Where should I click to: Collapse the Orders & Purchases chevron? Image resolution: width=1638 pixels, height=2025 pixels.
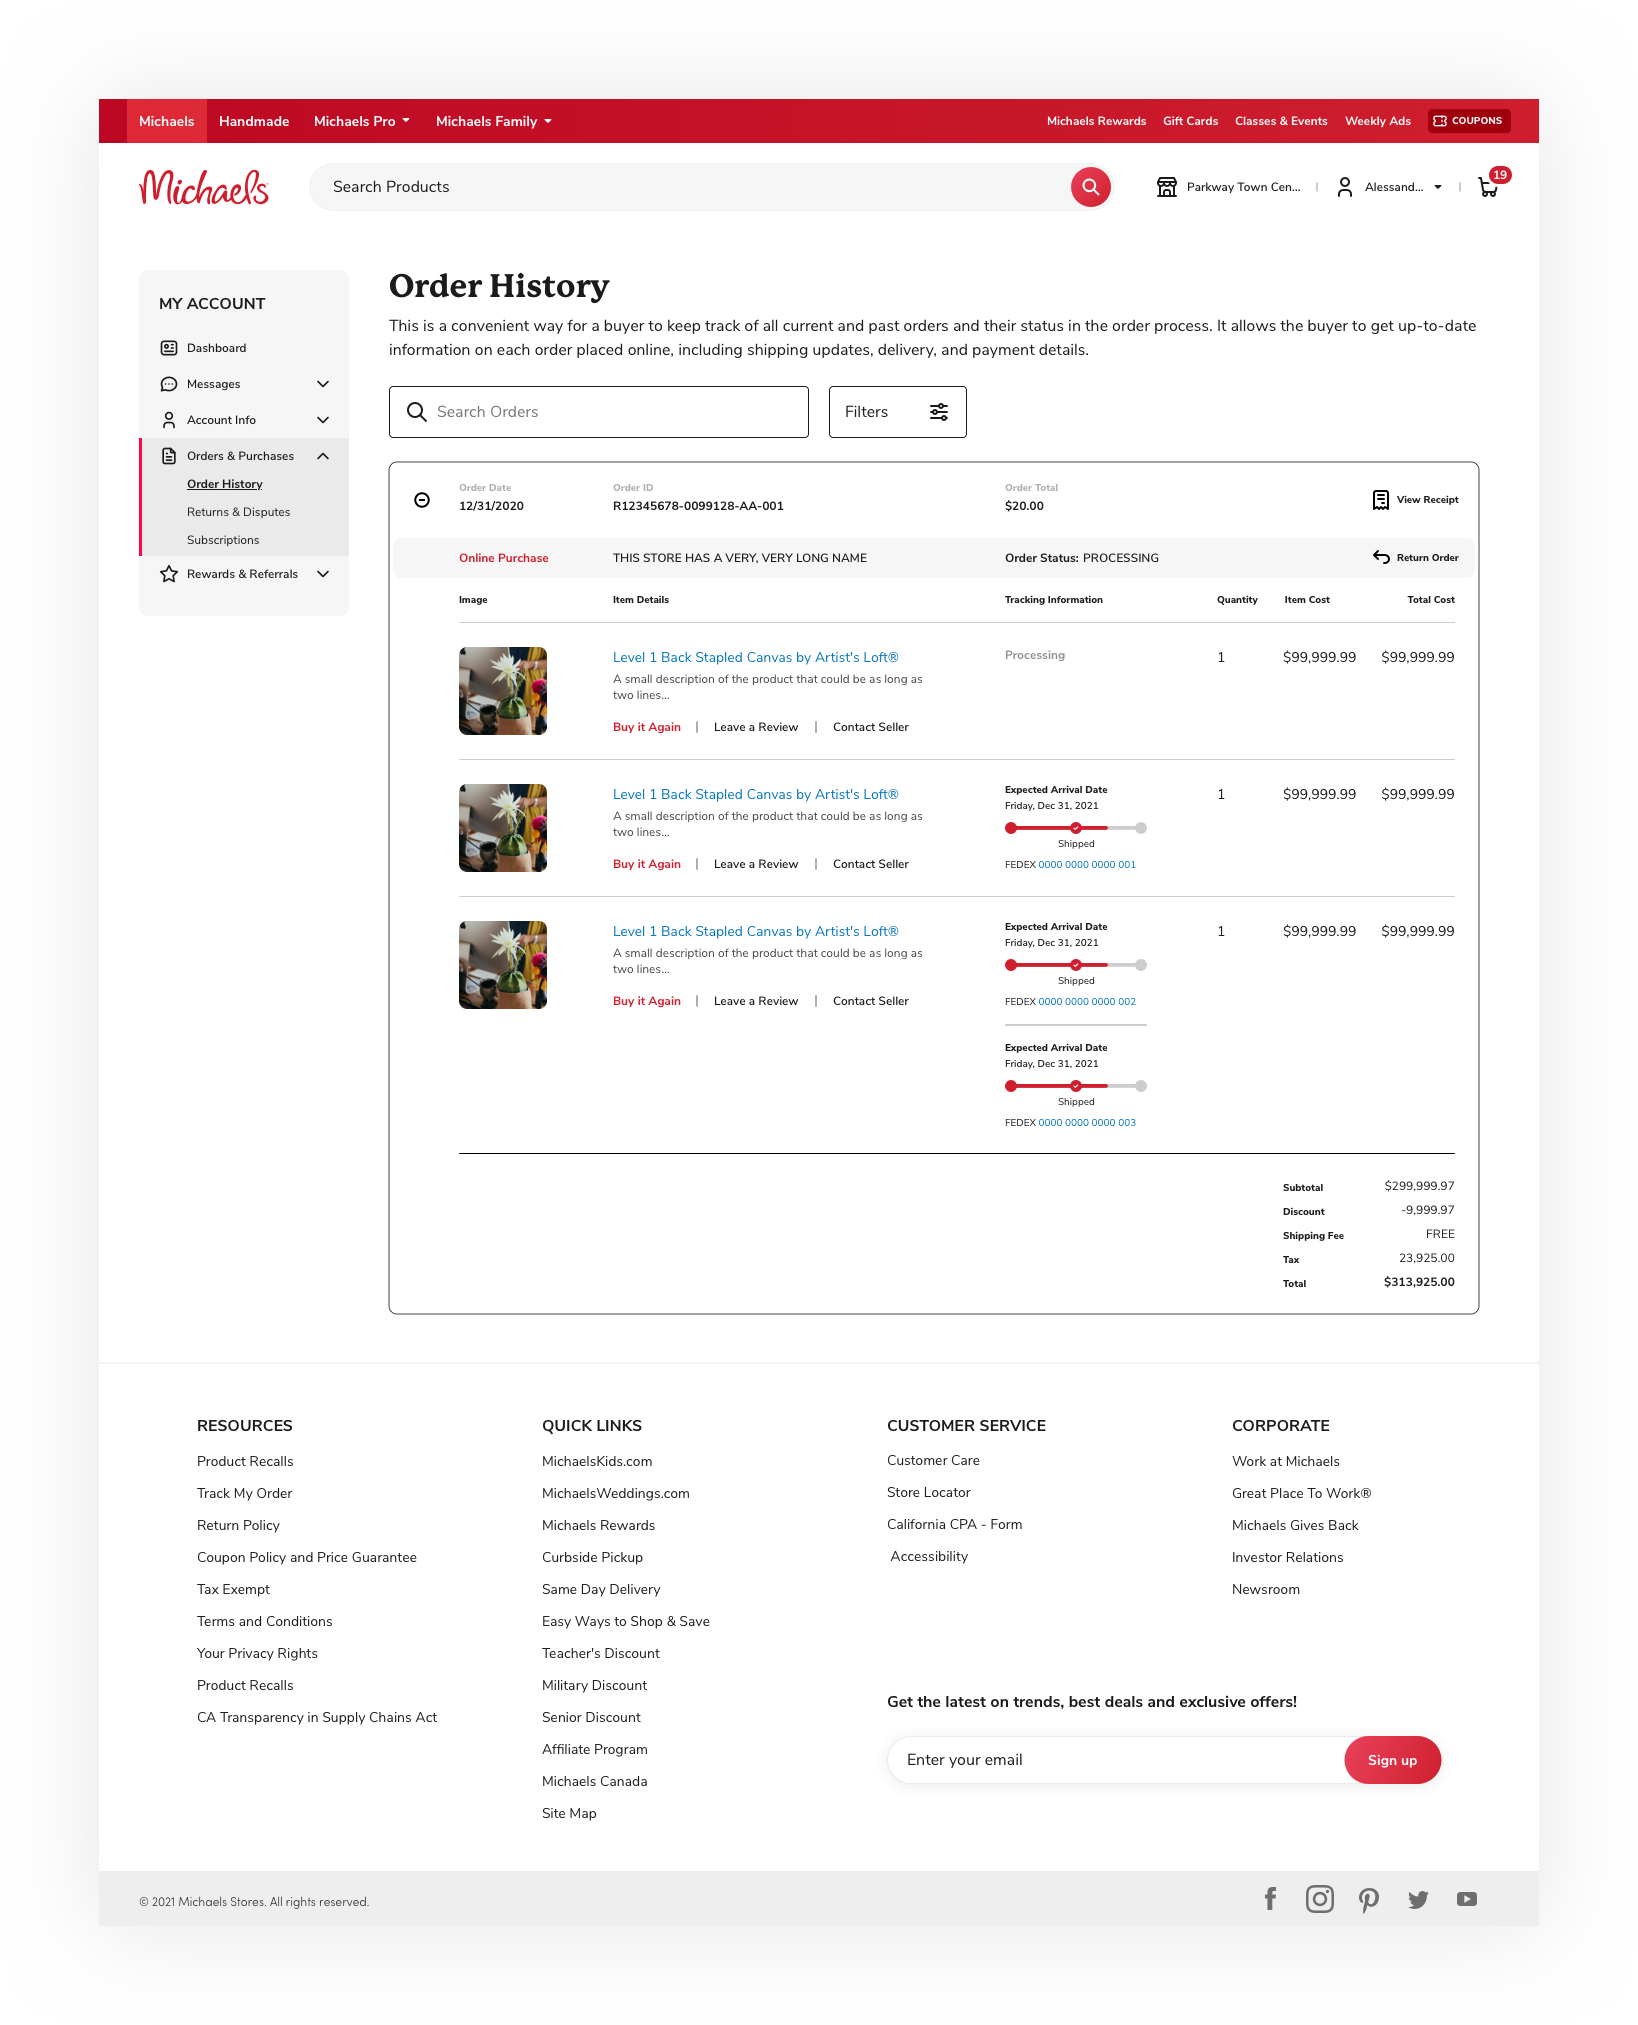pyautogui.click(x=323, y=456)
